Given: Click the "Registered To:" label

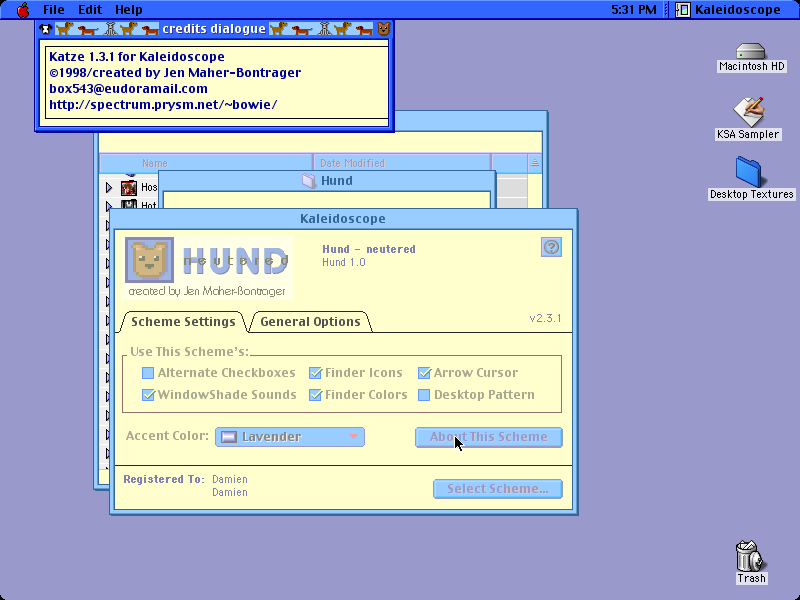Looking at the screenshot, I should [x=164, y=479].
